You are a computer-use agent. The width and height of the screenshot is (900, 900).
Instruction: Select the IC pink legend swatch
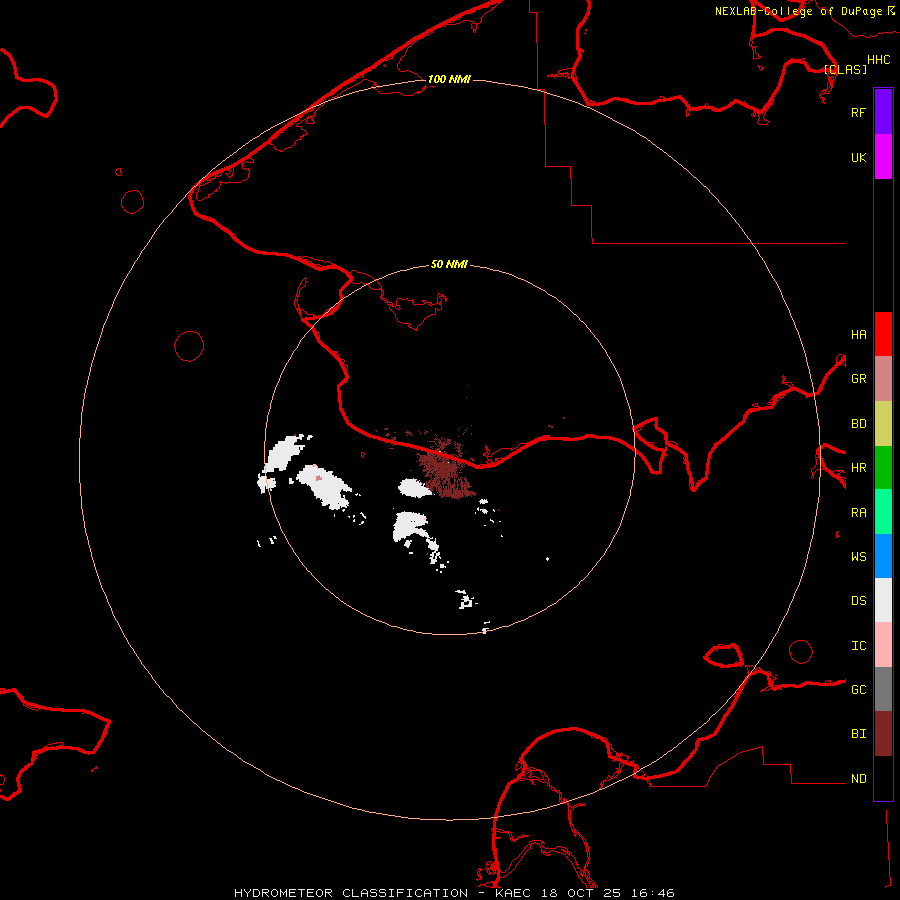tap(883, 645)
